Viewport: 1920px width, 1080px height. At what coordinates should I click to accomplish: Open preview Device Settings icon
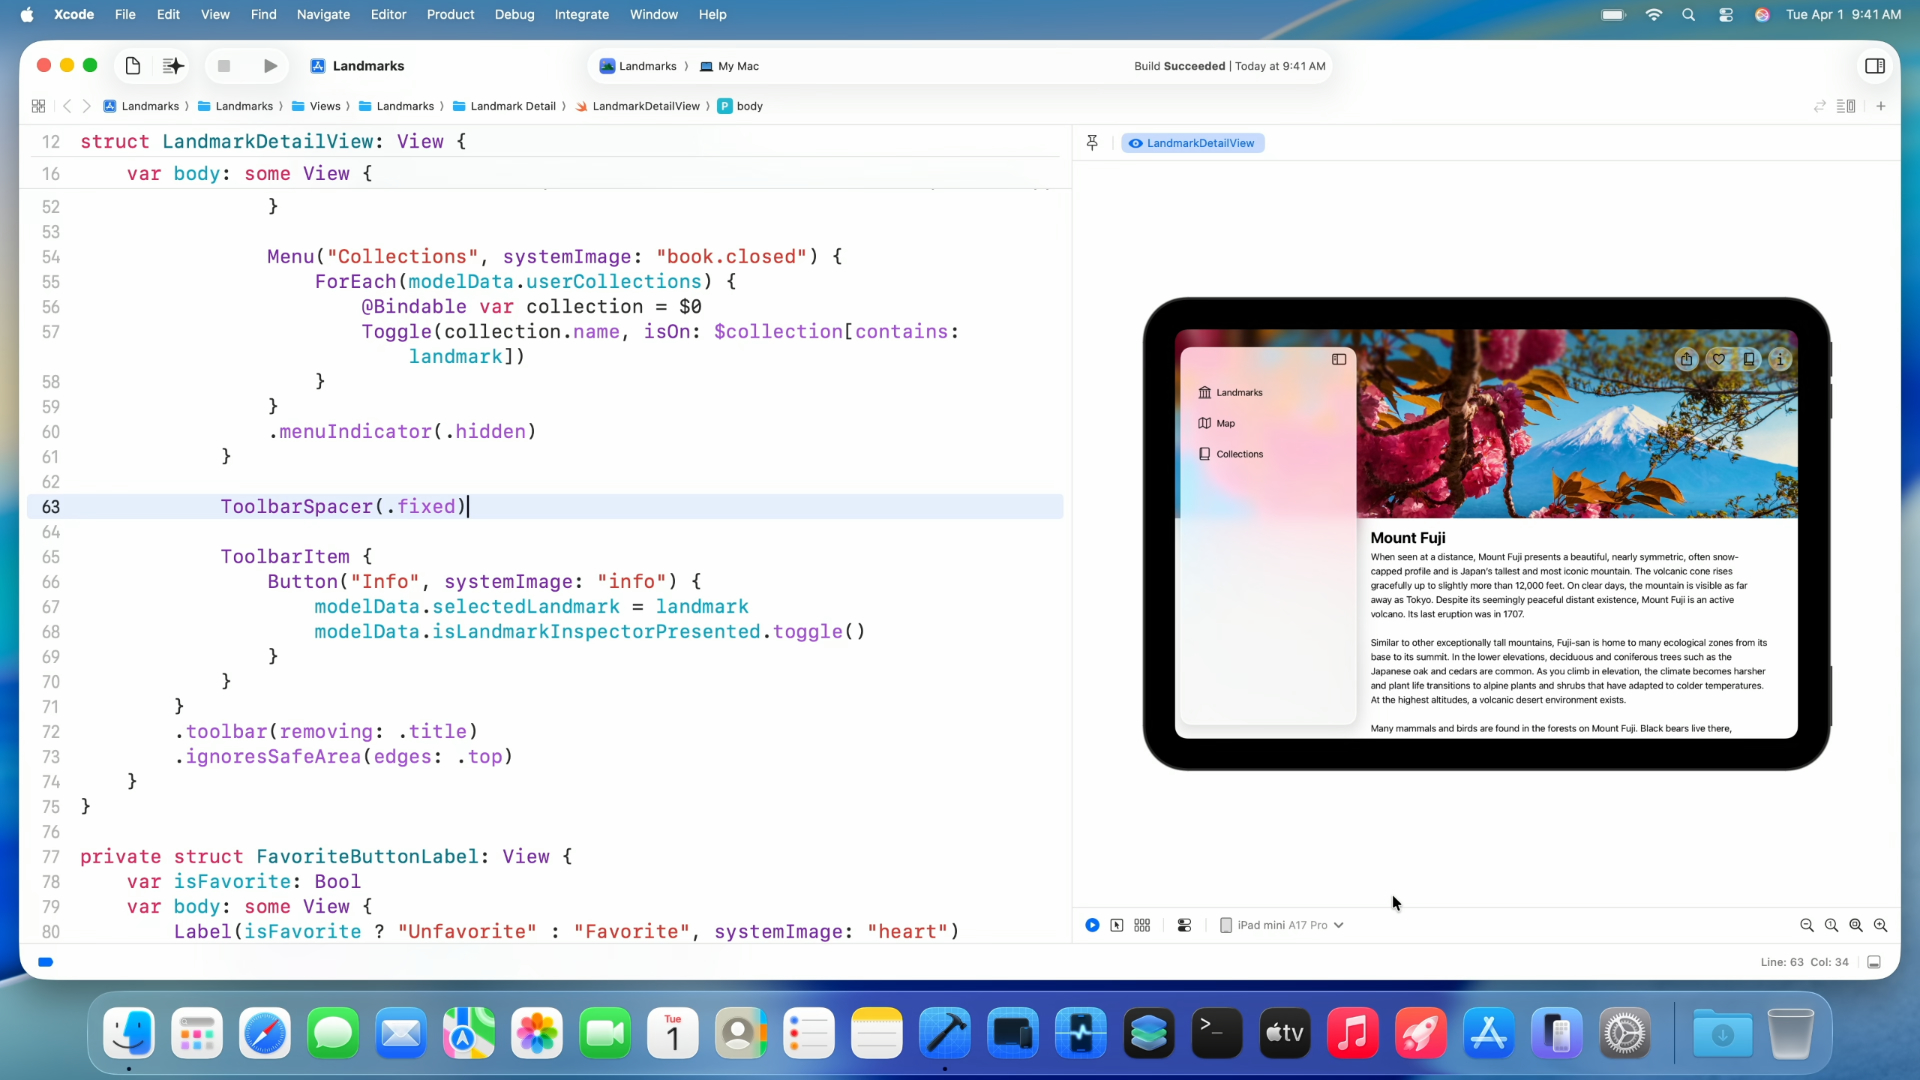1184,925
